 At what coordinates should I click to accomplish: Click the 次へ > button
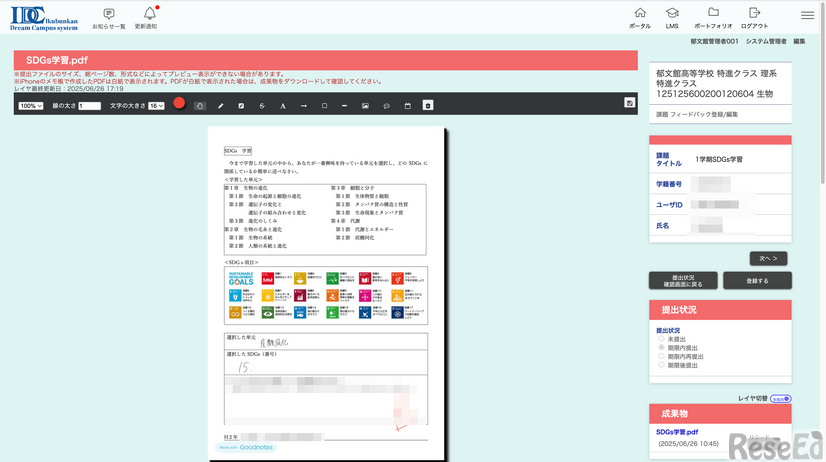point(768,259)
